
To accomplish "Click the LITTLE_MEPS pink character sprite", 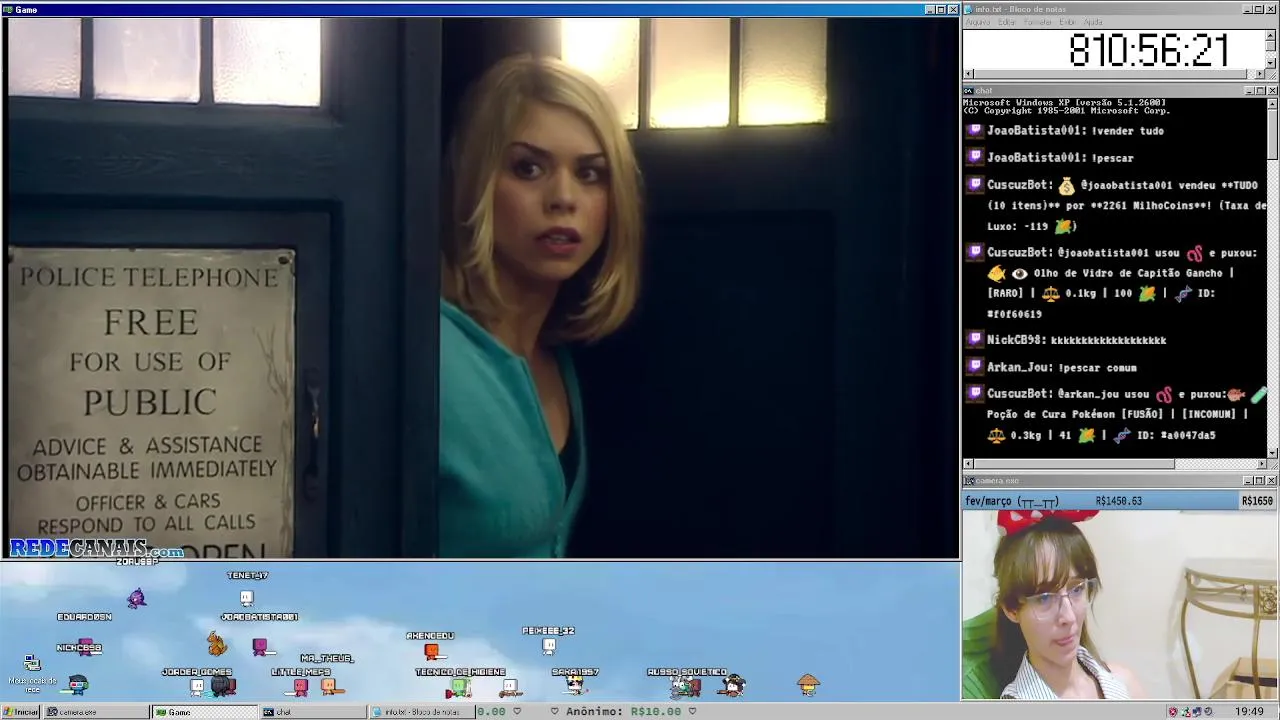I will pyautogui.click(x=300, y=687).
